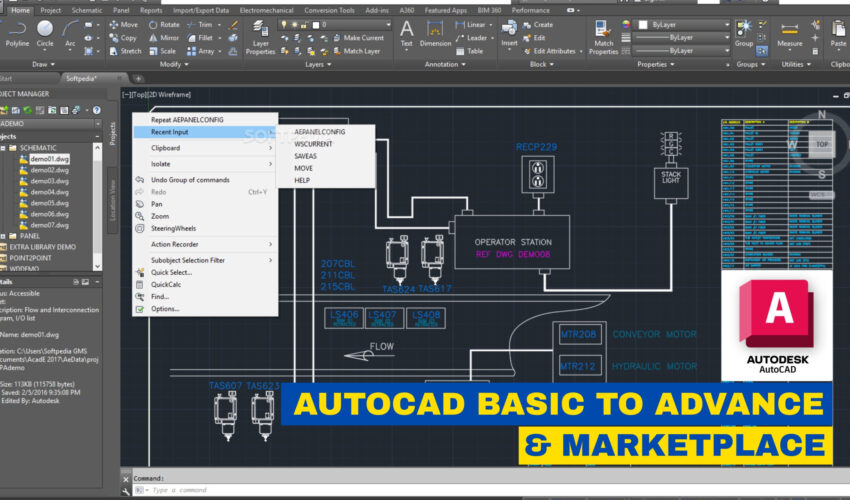850x500 pixels.
Task: Click the Leader button
Action: point(471,38)
